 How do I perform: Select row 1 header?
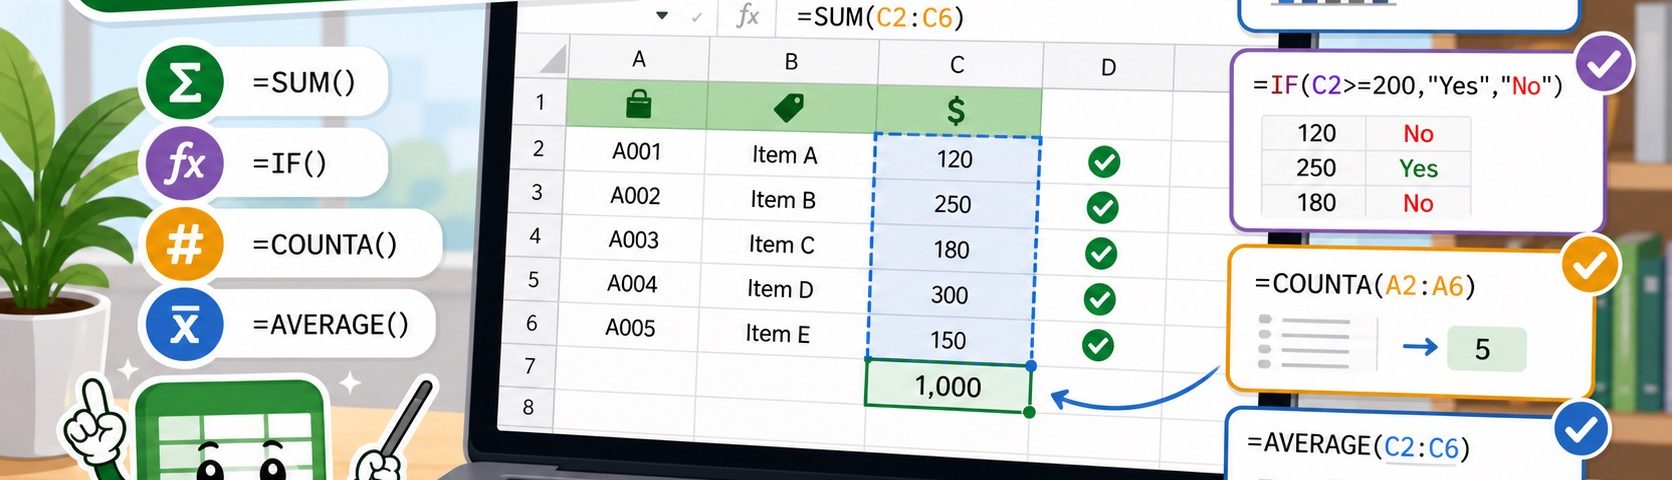click(540, 102)
